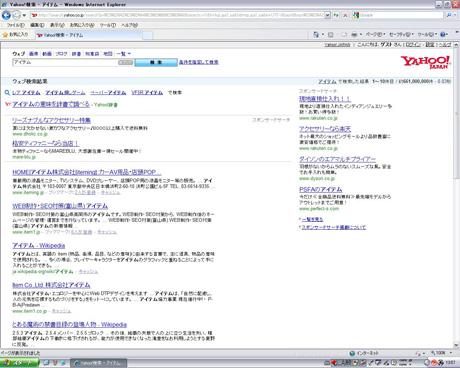The width and height of the screenshot is (460, 368).
Task: Click the clear button inside search field
Action: [126, 62]
